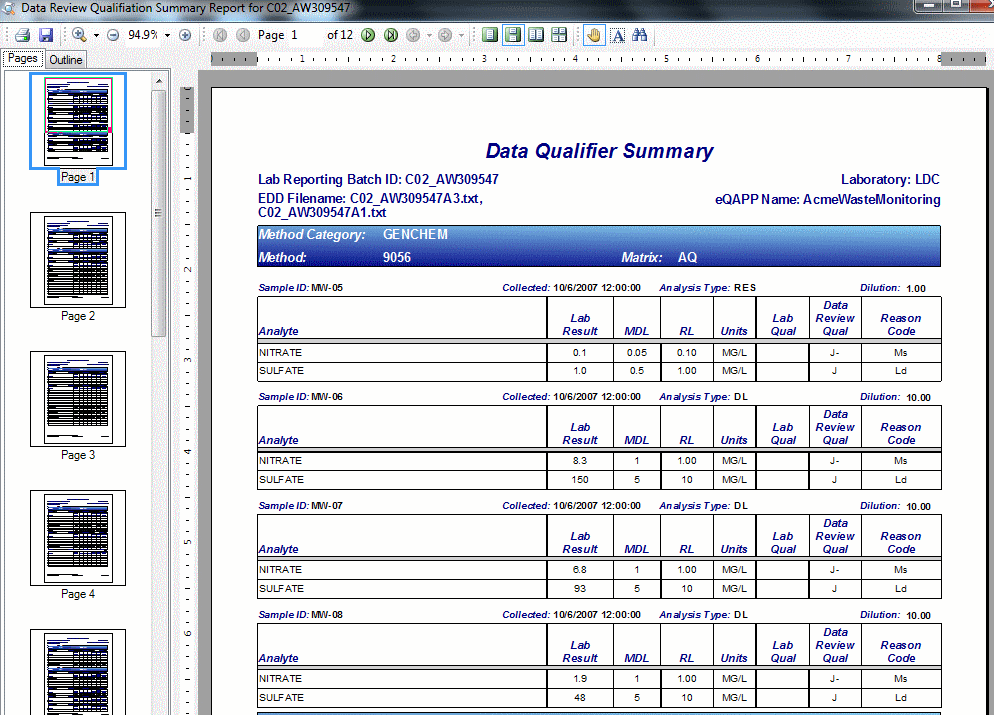The height and width of the screenshot is (715, 994).
Task: Go to the next page
Action: click(368, 35)
